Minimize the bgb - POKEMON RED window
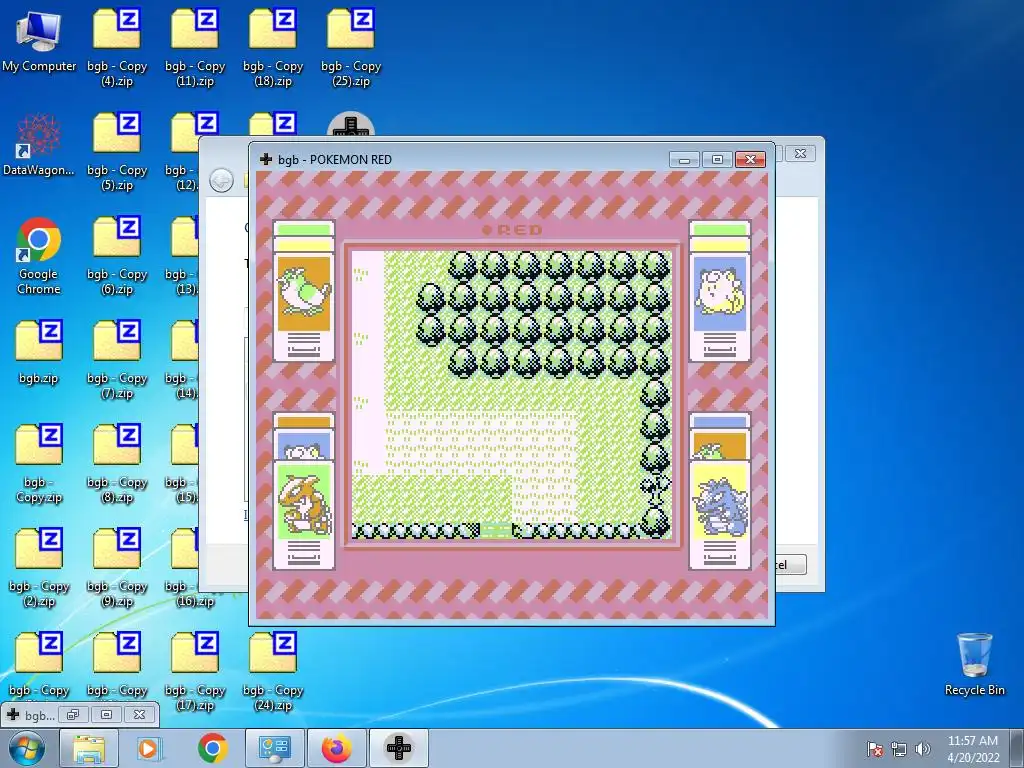The image size is (1024, 768). [684, 159]
